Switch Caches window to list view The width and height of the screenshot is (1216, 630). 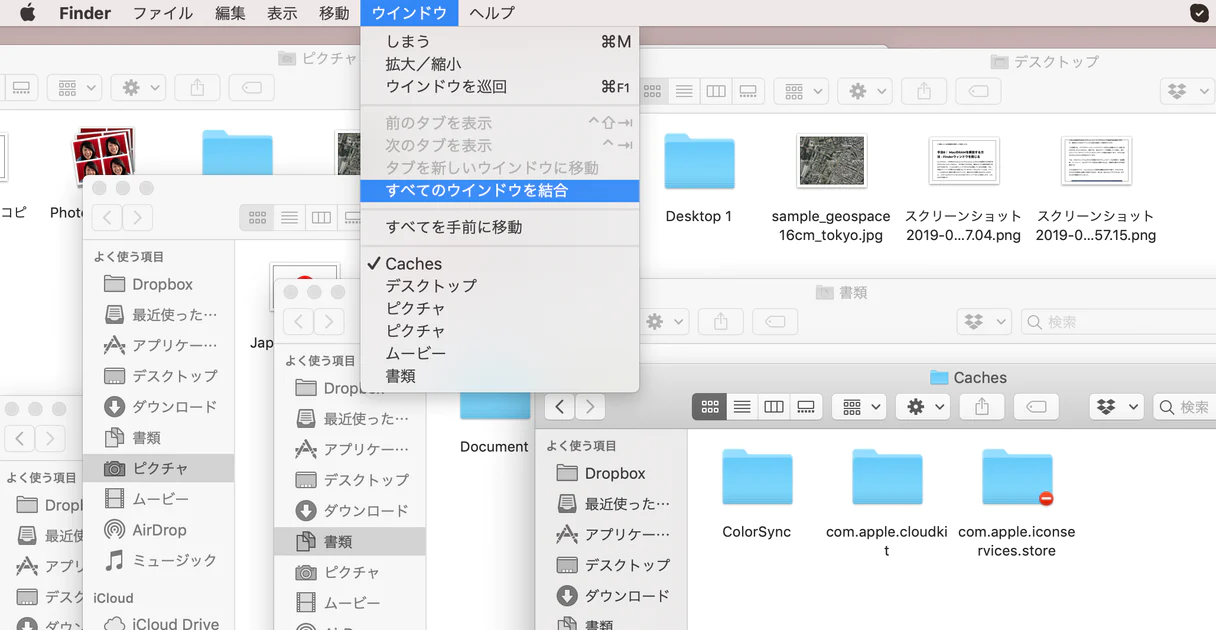[x=742, y=407]
